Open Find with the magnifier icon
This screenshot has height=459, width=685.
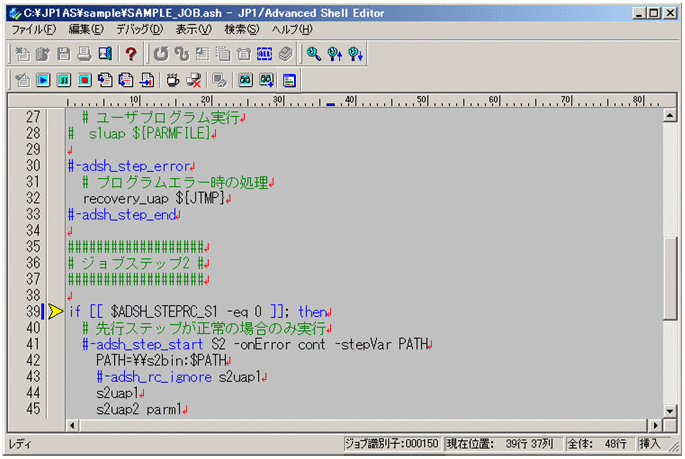click(314, 54)
